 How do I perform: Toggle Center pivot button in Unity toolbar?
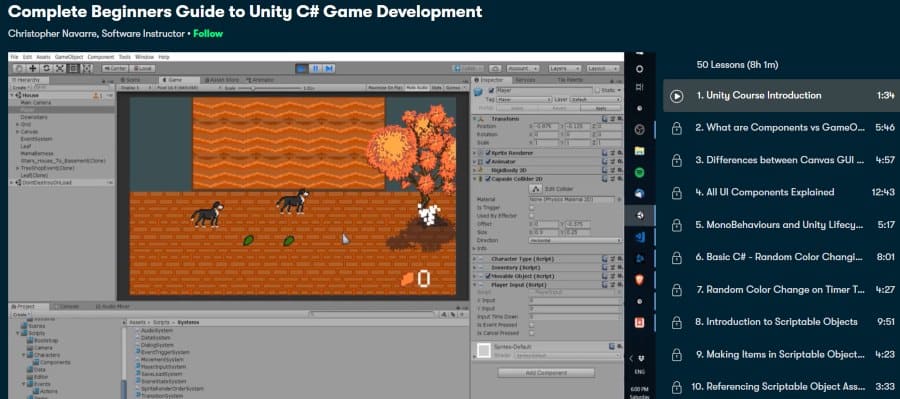[115, 68]
